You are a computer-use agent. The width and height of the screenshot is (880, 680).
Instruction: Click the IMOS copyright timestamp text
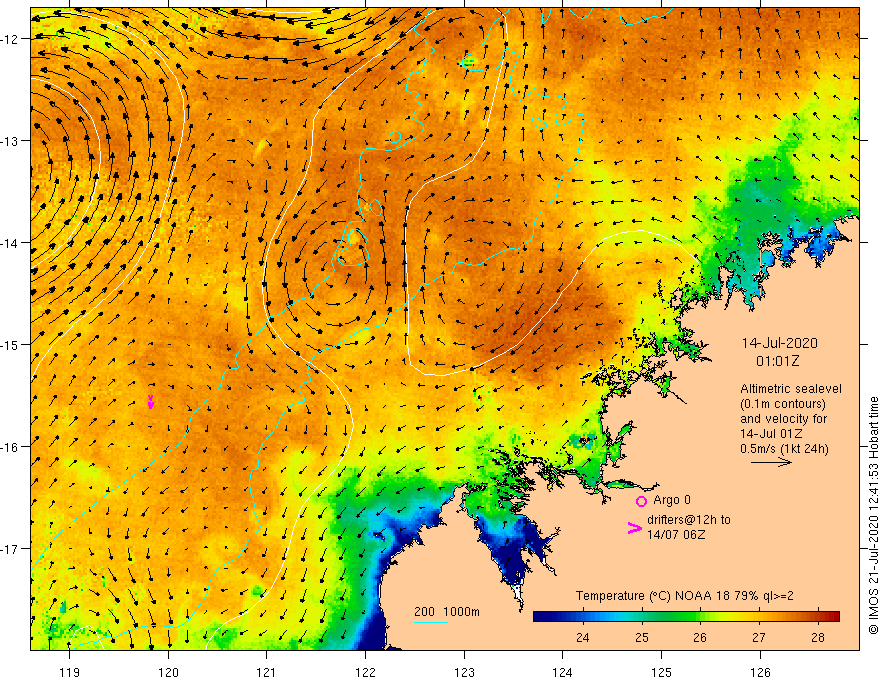coord(873,516)
